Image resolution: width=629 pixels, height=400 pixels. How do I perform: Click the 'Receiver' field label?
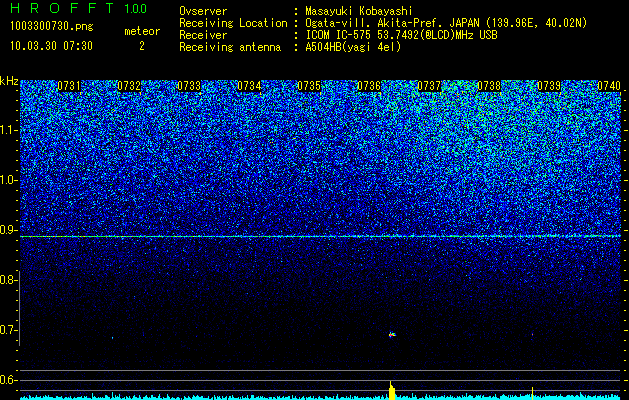pos(203,35)
